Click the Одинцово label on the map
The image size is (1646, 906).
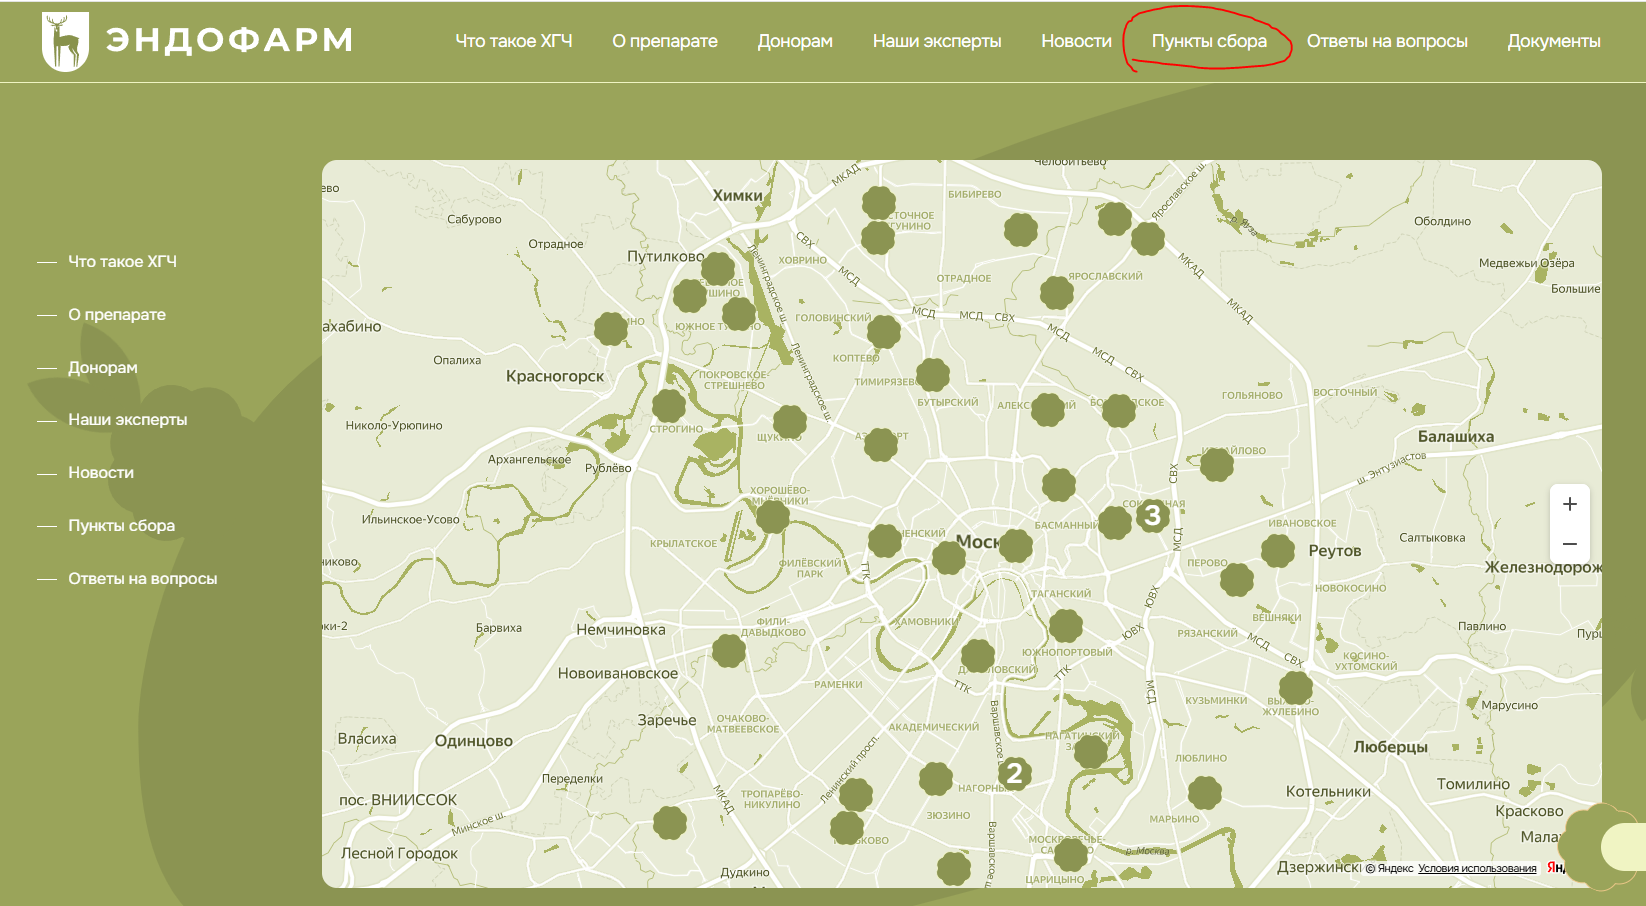[474, 741]
